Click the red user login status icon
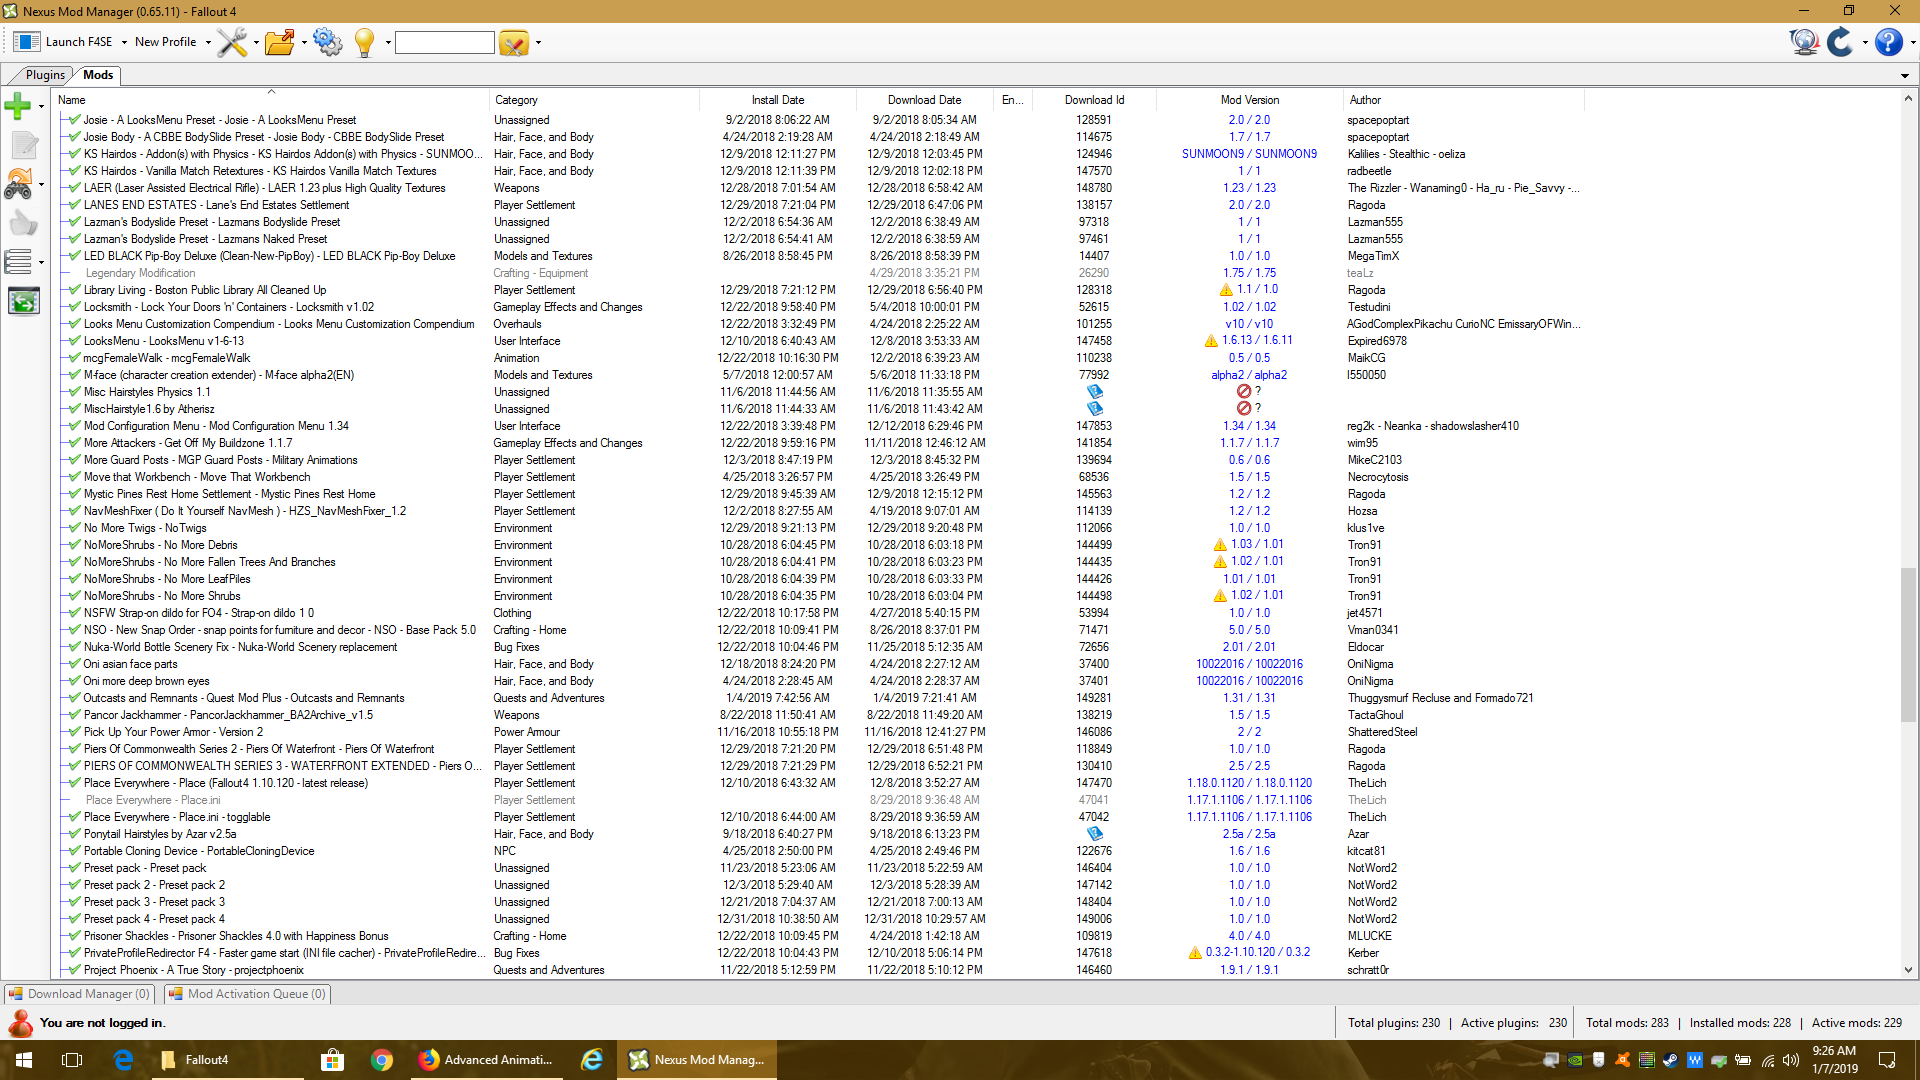 point(20,1023)
